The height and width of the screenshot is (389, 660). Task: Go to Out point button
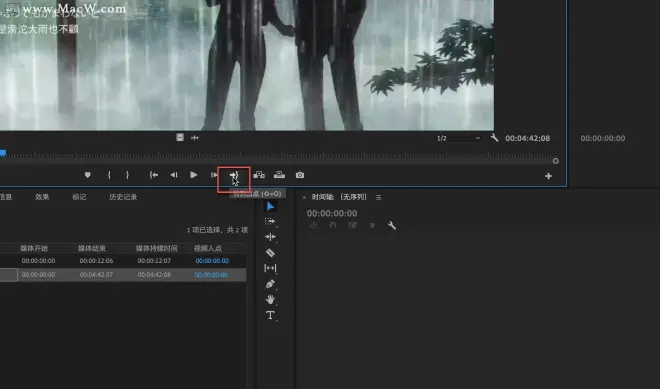(x=234, y=175)
